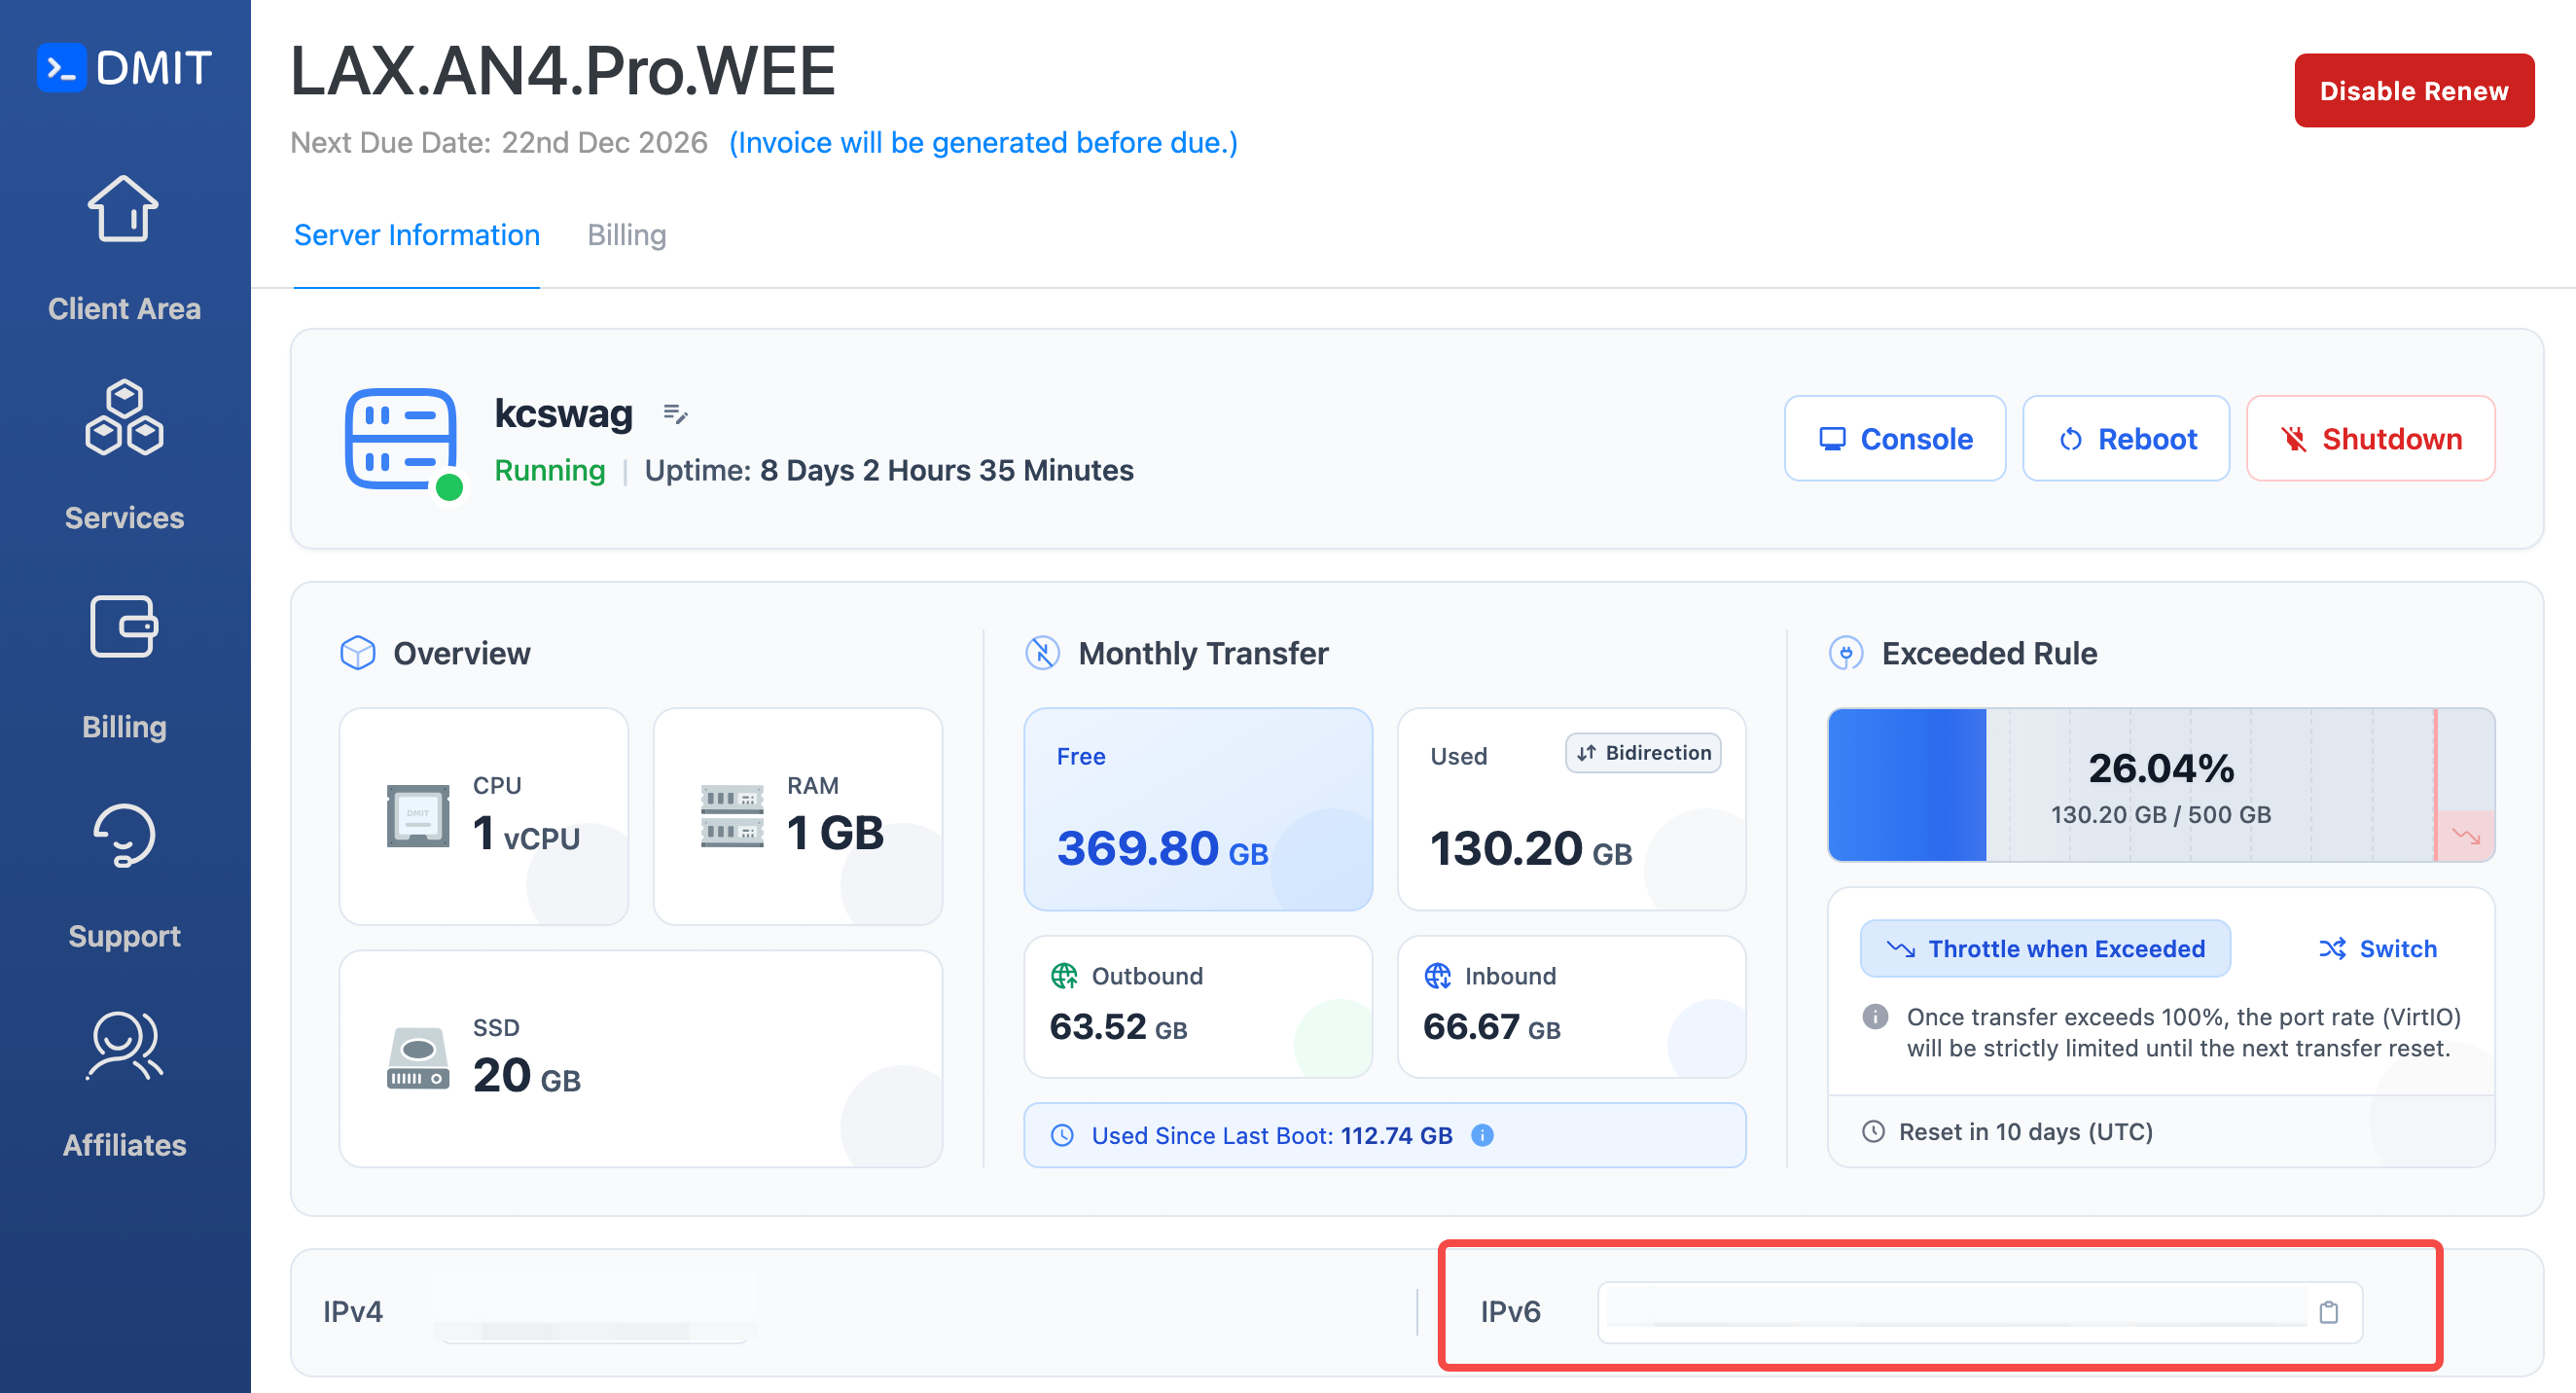
Task: Reboot the server
Action: point(2126,439)
